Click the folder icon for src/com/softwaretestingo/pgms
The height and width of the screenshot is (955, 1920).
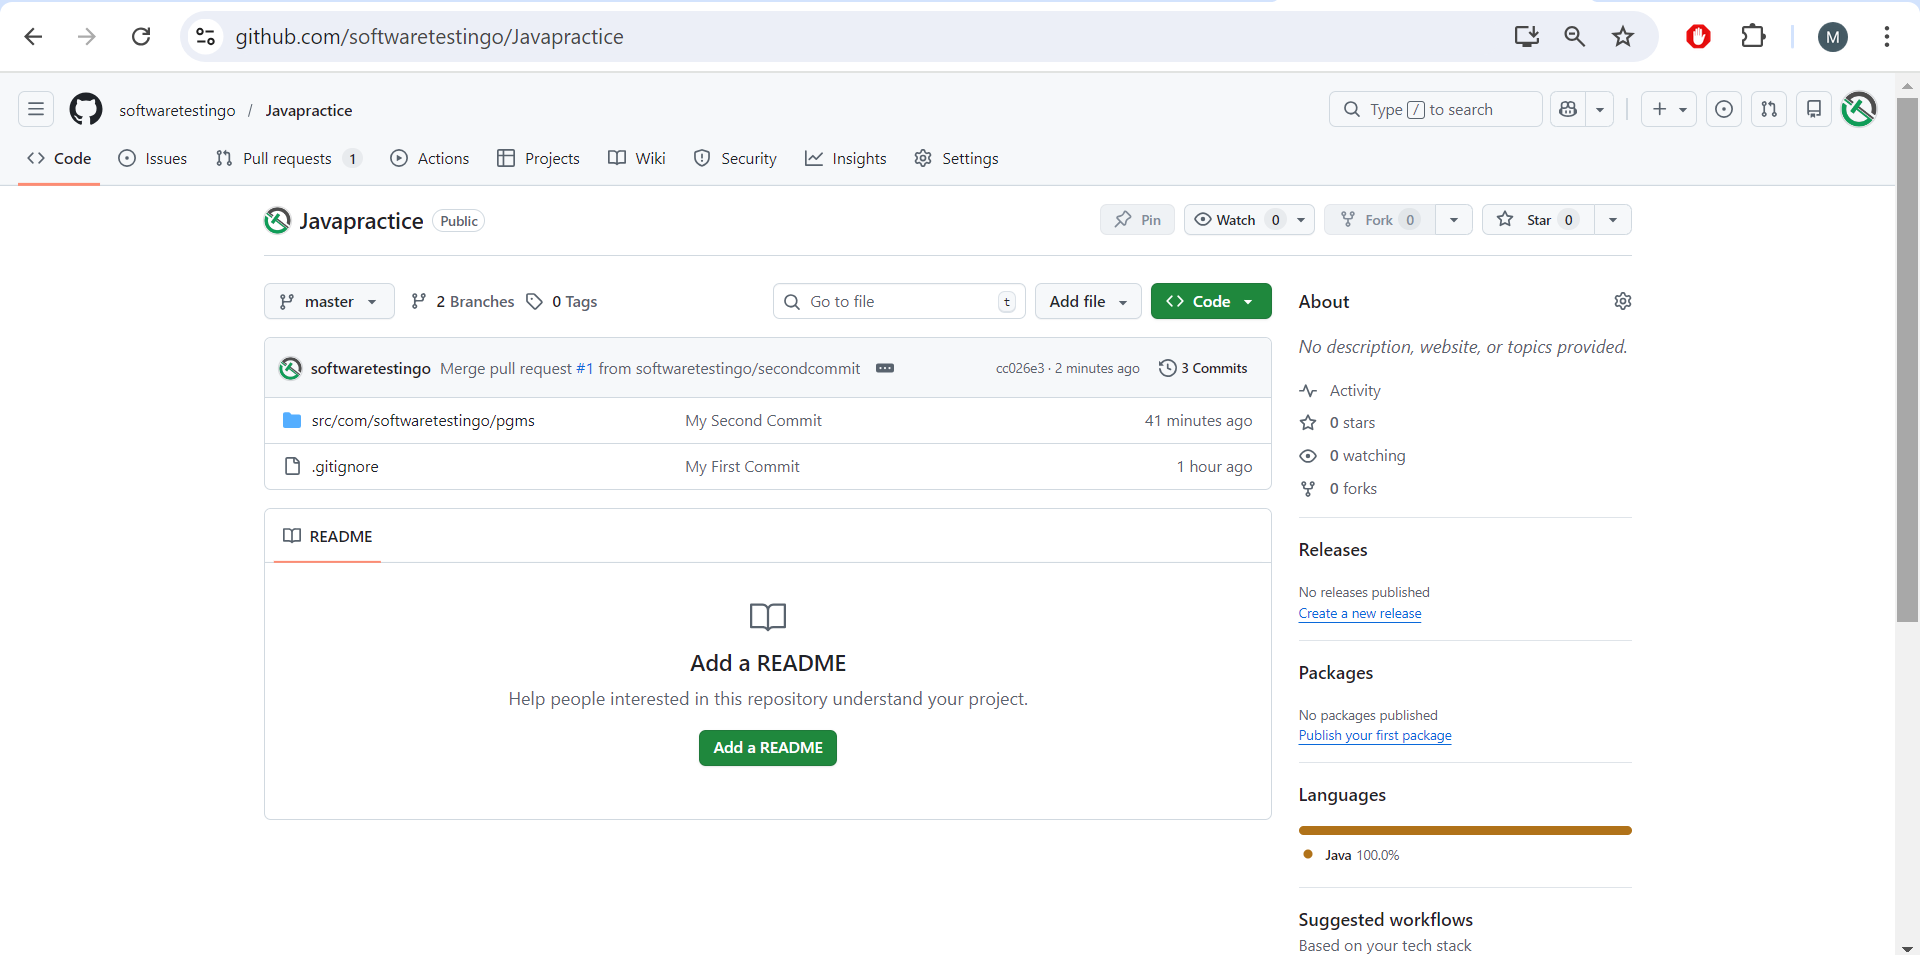click(292, 420)
